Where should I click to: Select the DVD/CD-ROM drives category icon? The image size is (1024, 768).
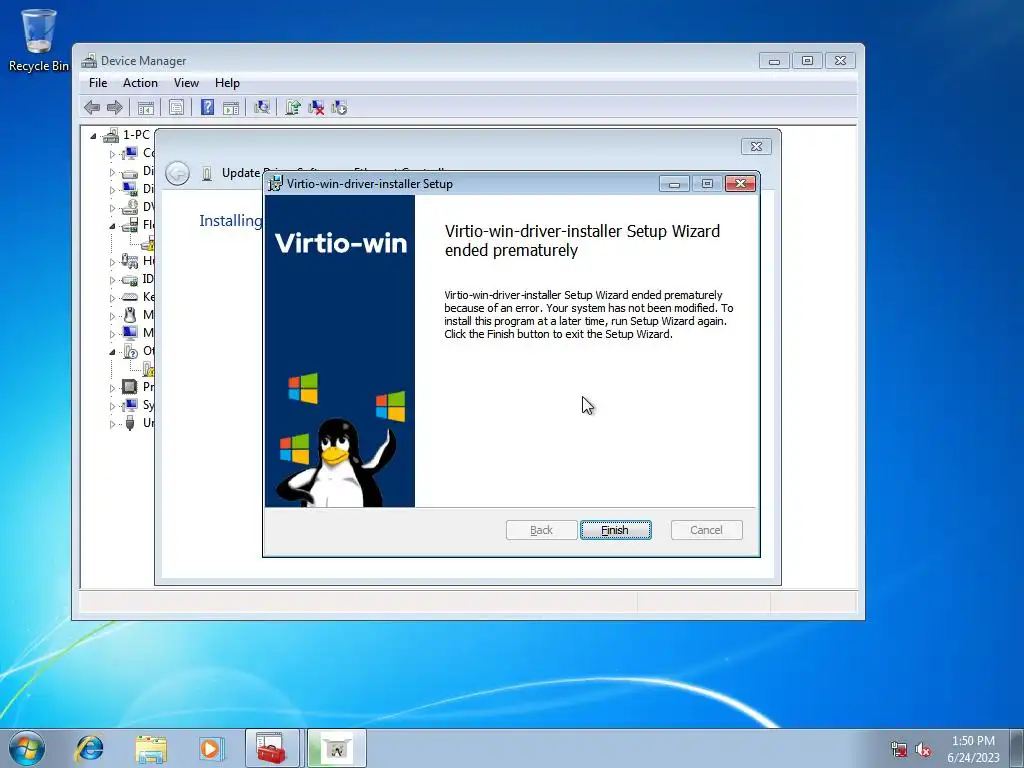(x=130, y=207)
